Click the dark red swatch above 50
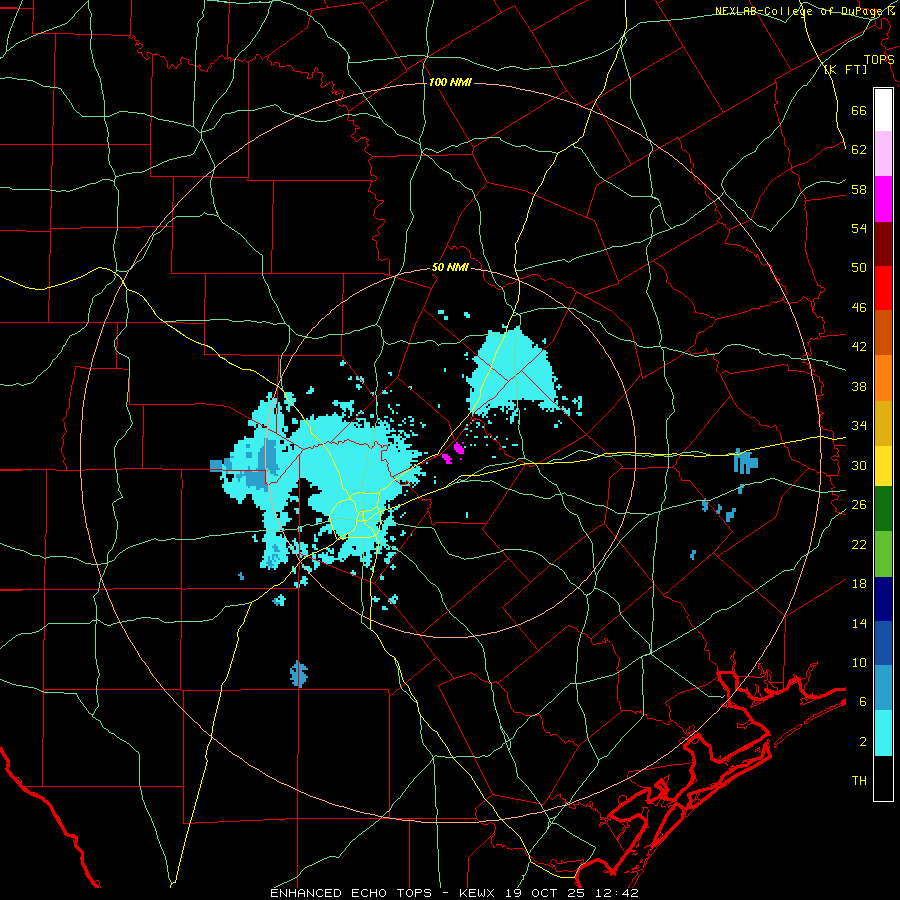This screenshot has height=900, width=900. click(x=883, y=243)
